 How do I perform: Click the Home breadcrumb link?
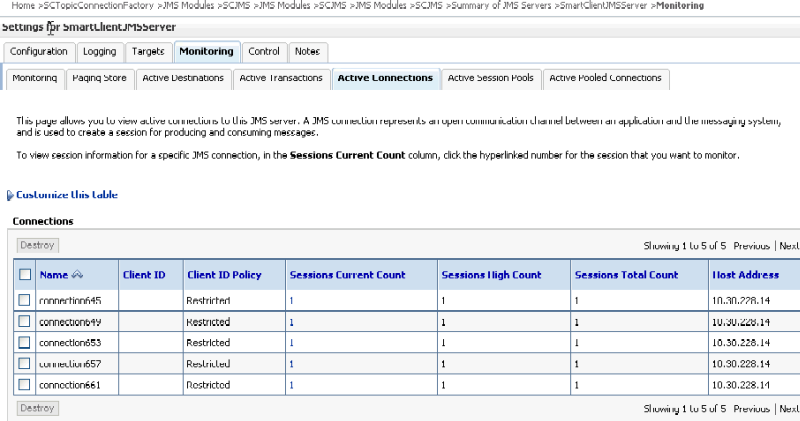tap(23, 6)
